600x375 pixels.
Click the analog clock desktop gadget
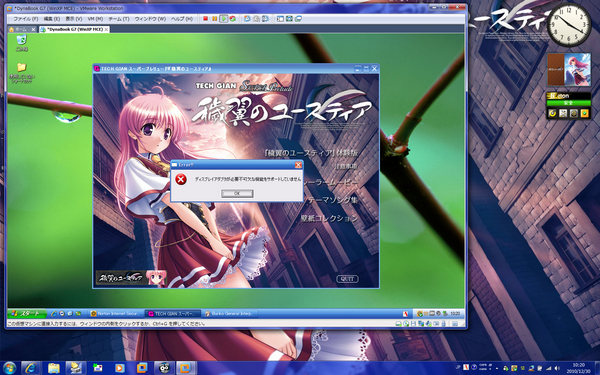point(569,26)
